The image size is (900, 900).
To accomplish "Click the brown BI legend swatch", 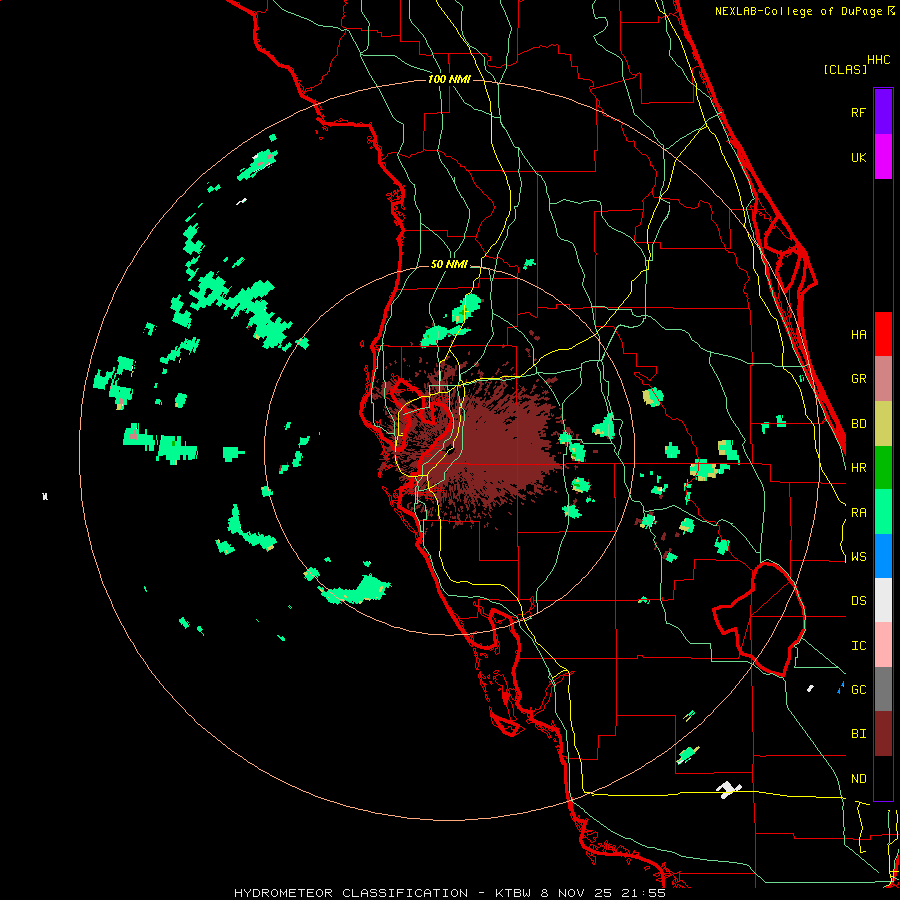I will point(883,734).
